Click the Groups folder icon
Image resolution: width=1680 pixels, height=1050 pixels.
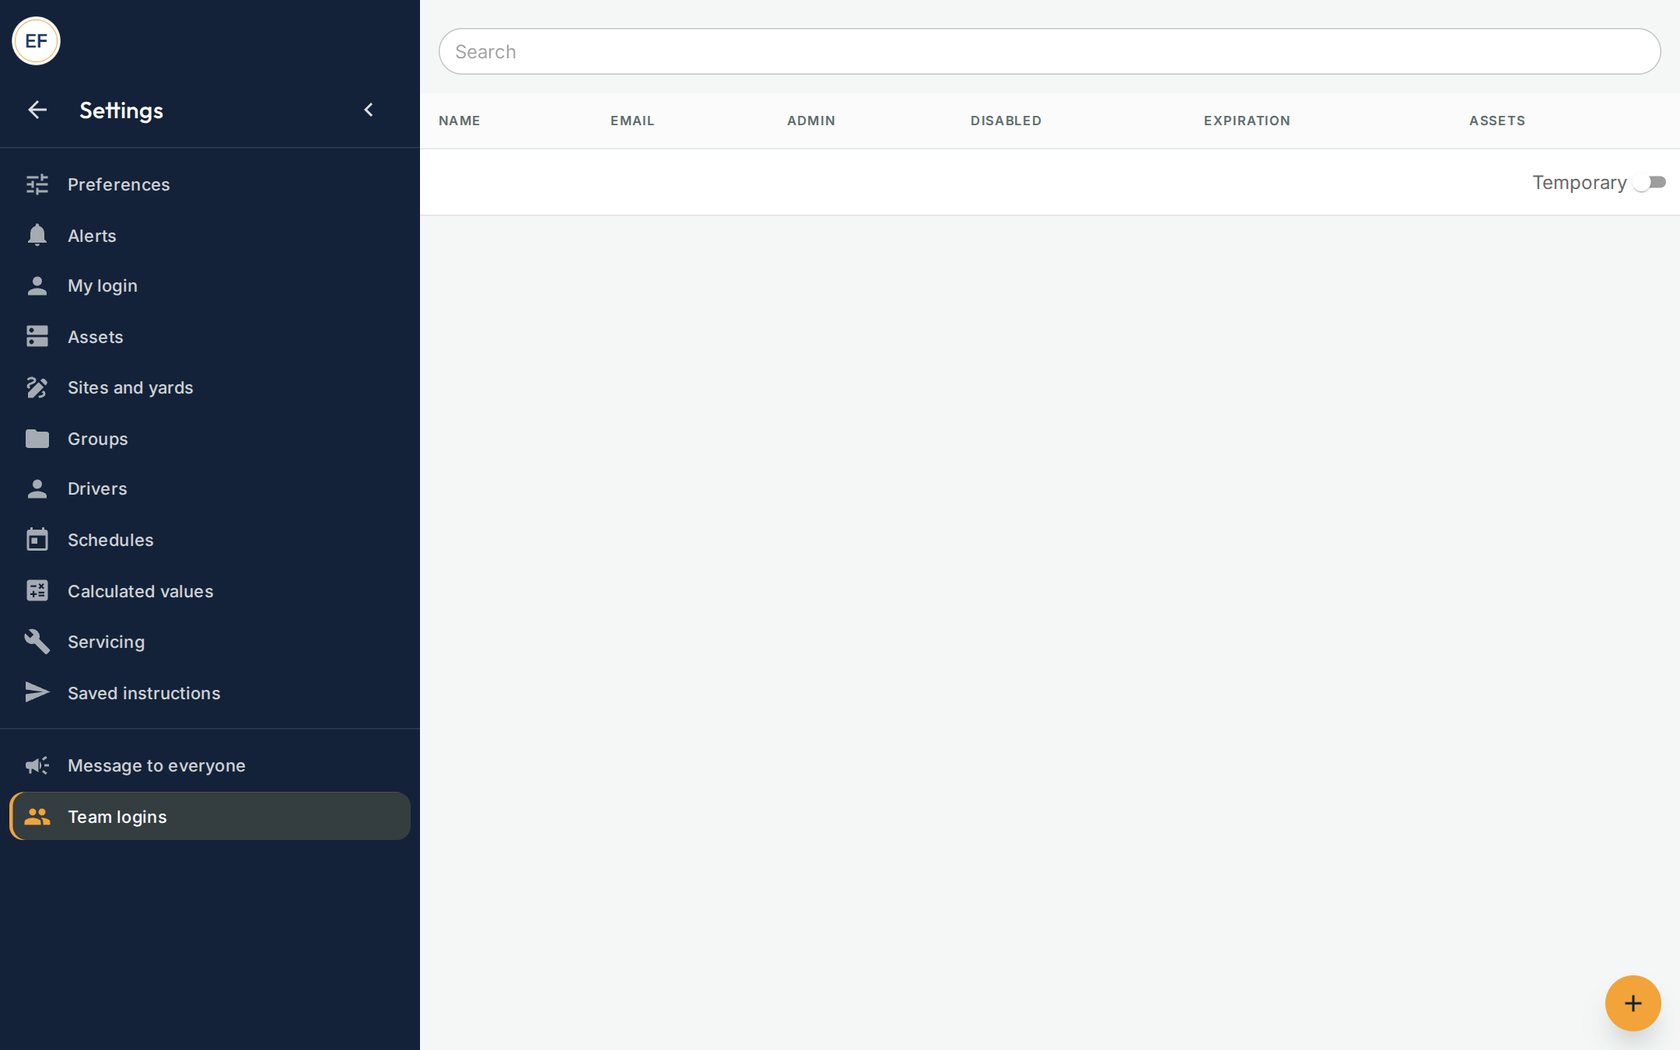(37, 438)
